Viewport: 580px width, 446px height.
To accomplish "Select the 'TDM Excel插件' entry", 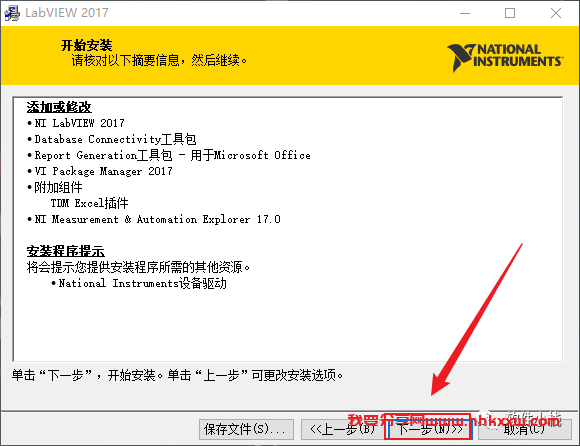I will 90,203.
